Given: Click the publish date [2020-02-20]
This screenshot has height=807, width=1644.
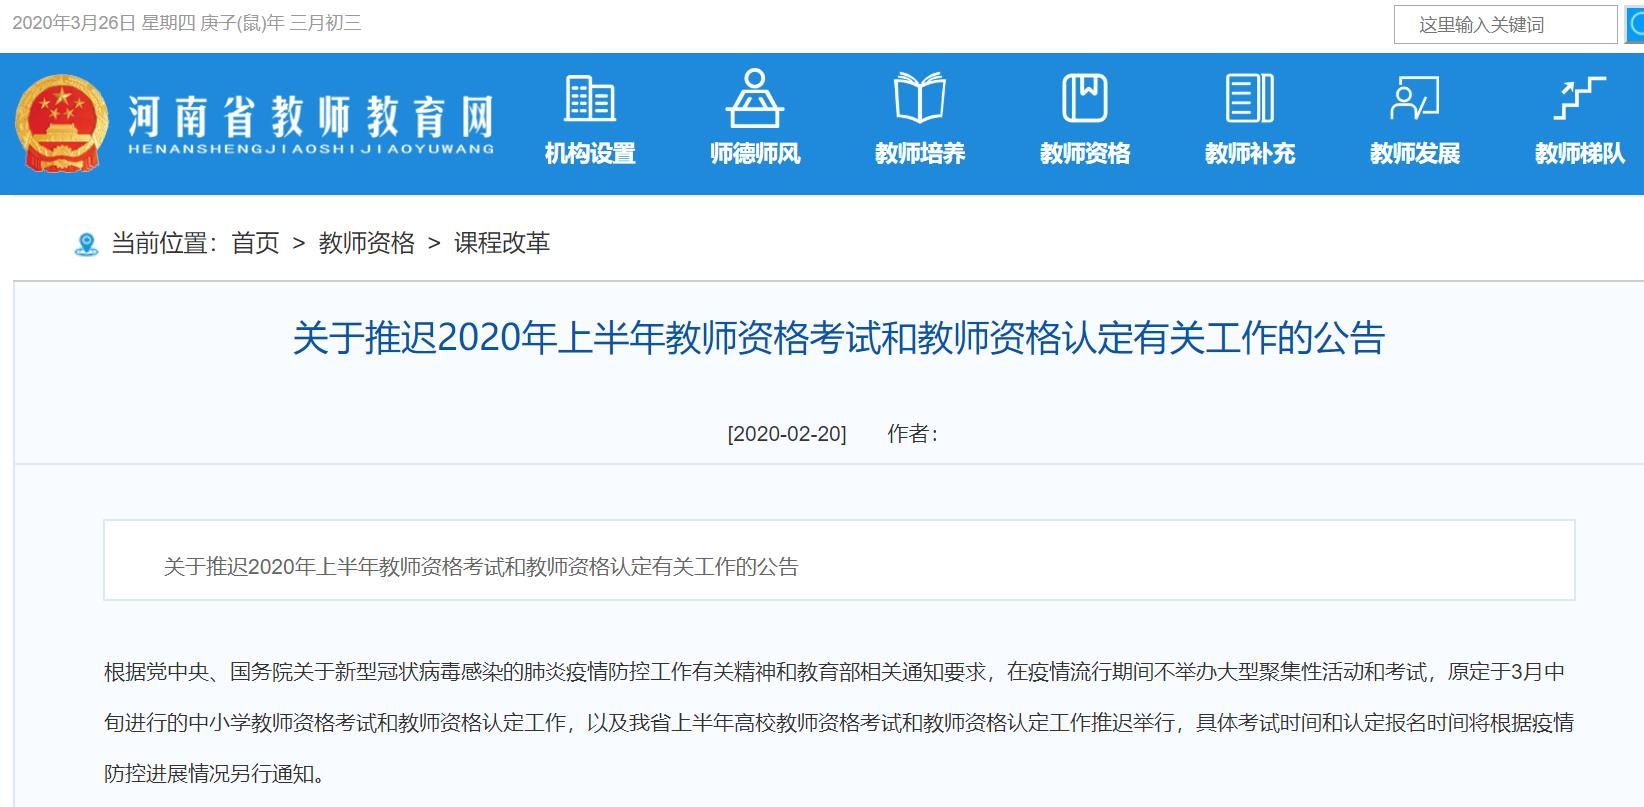Looking at the screenshot, I should (x=787, y=434).
